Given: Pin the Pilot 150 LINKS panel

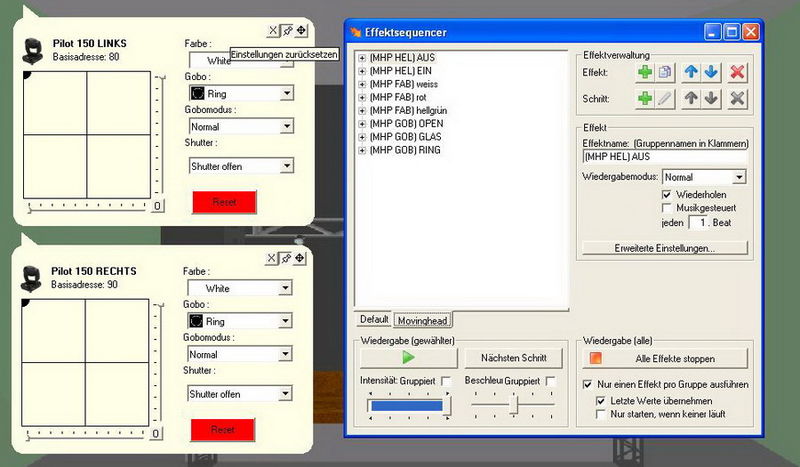Looking at the screenshot, I should pos(287,30).
